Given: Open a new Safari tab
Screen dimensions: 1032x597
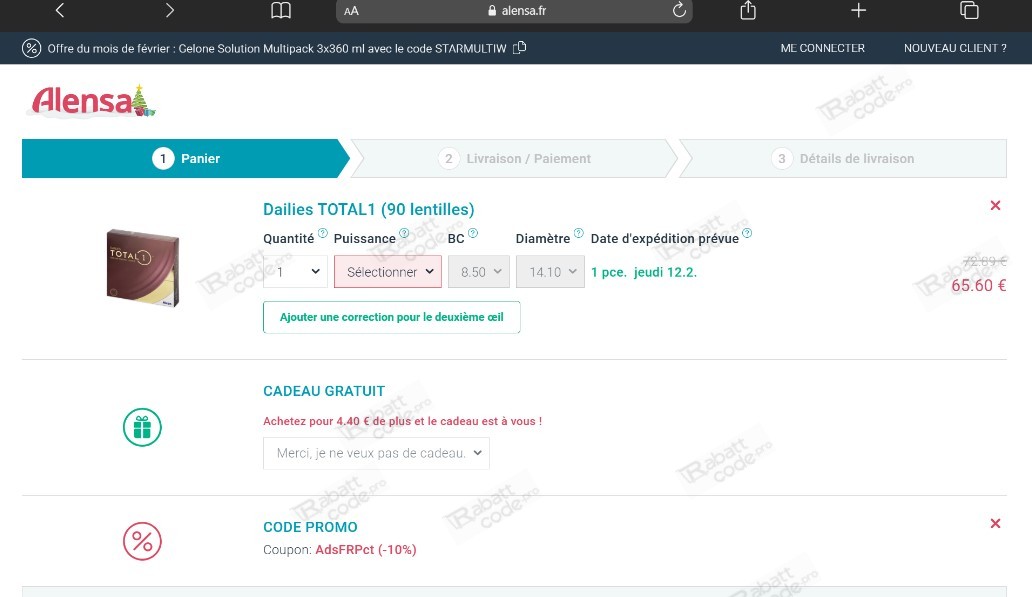Looking at the screenshot, I should click(858, 11).
